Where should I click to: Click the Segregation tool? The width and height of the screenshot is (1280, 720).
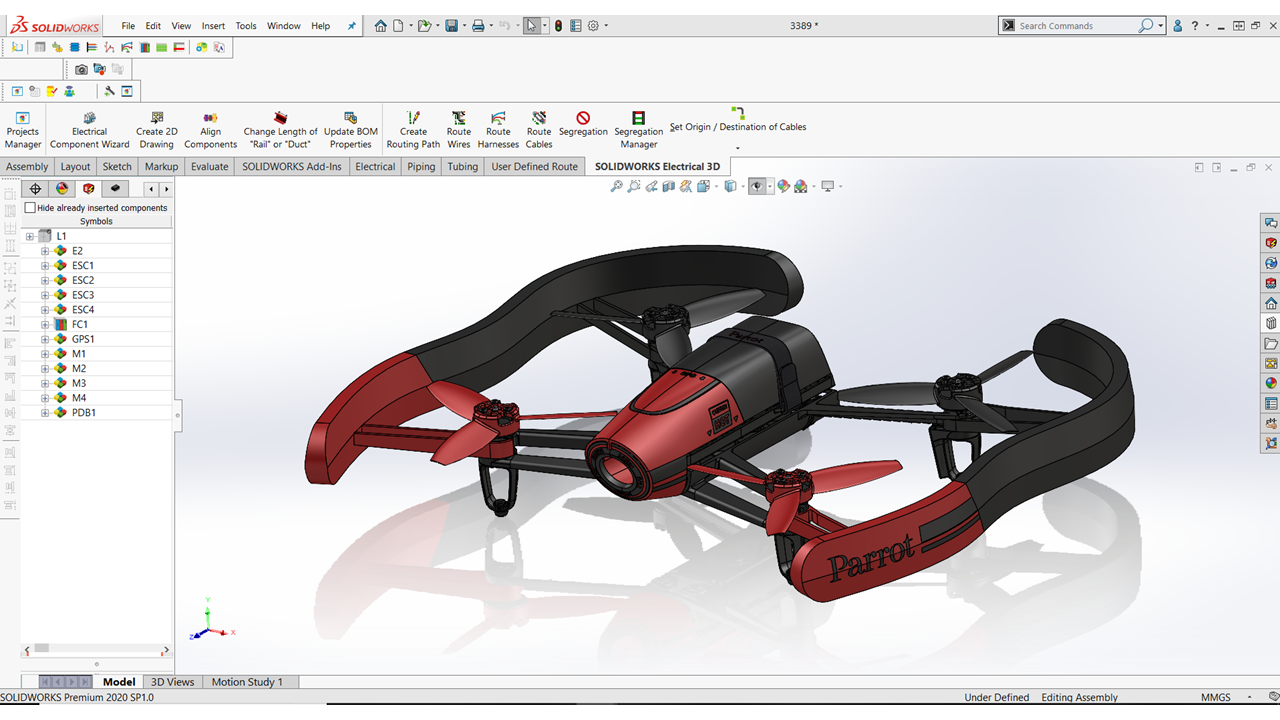[583, 124]
